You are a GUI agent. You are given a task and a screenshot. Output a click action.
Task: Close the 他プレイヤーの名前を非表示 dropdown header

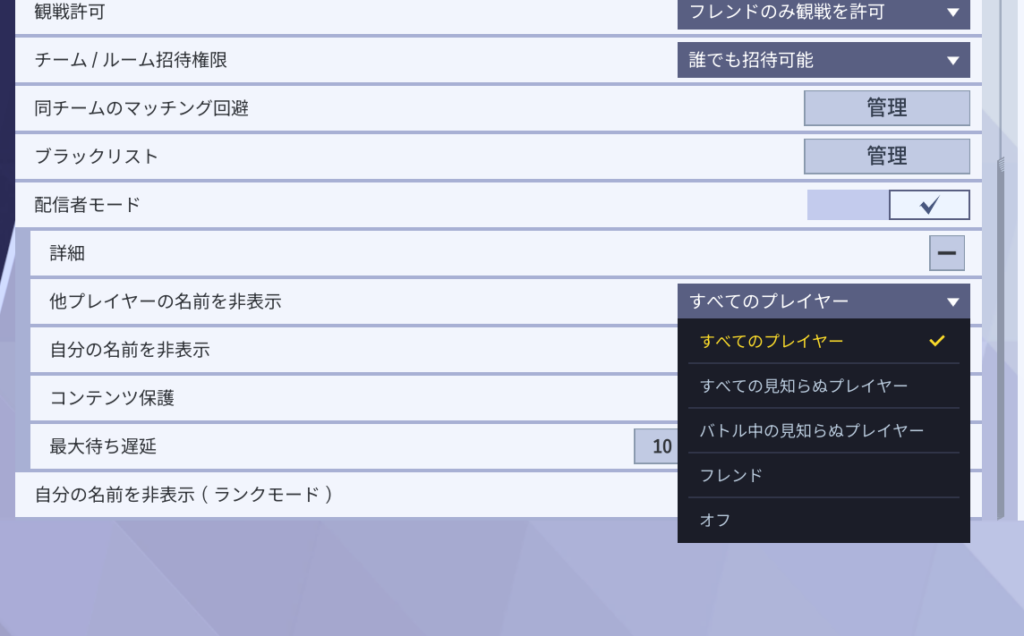pos(823,301)
